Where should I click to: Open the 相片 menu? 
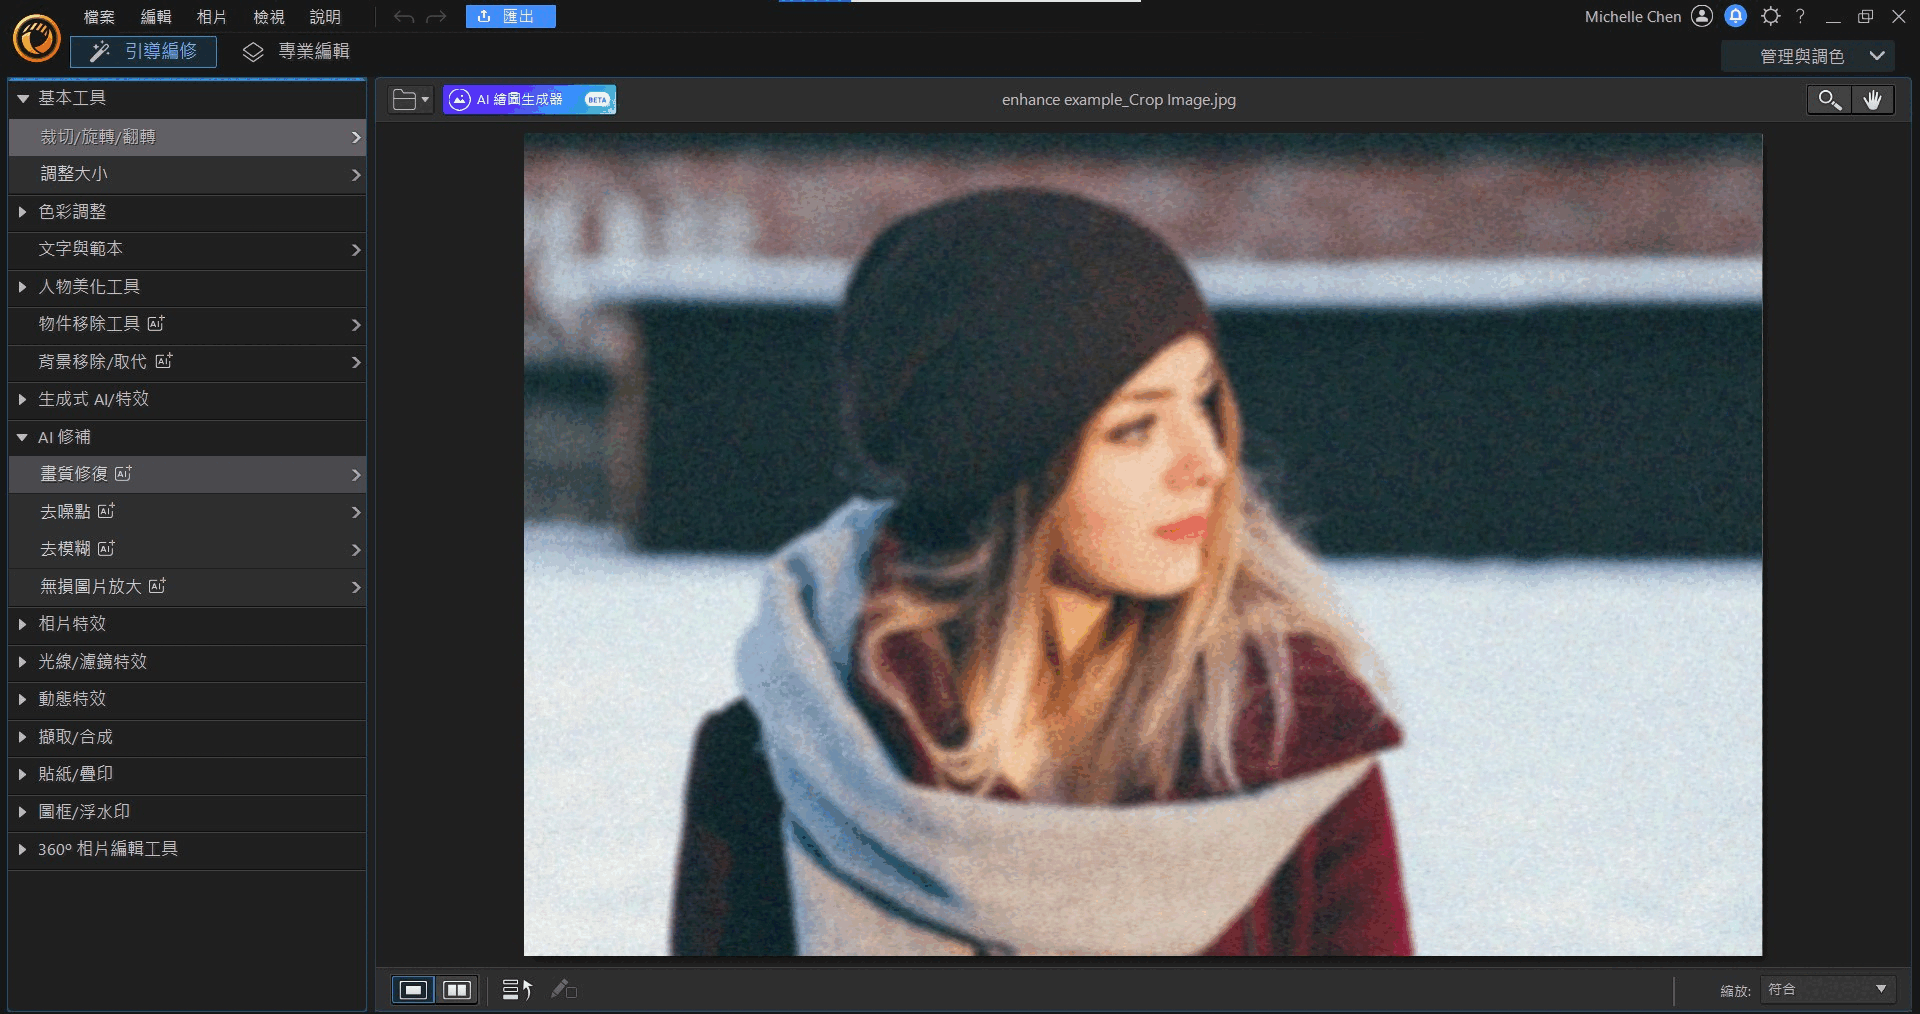[211, 17]
